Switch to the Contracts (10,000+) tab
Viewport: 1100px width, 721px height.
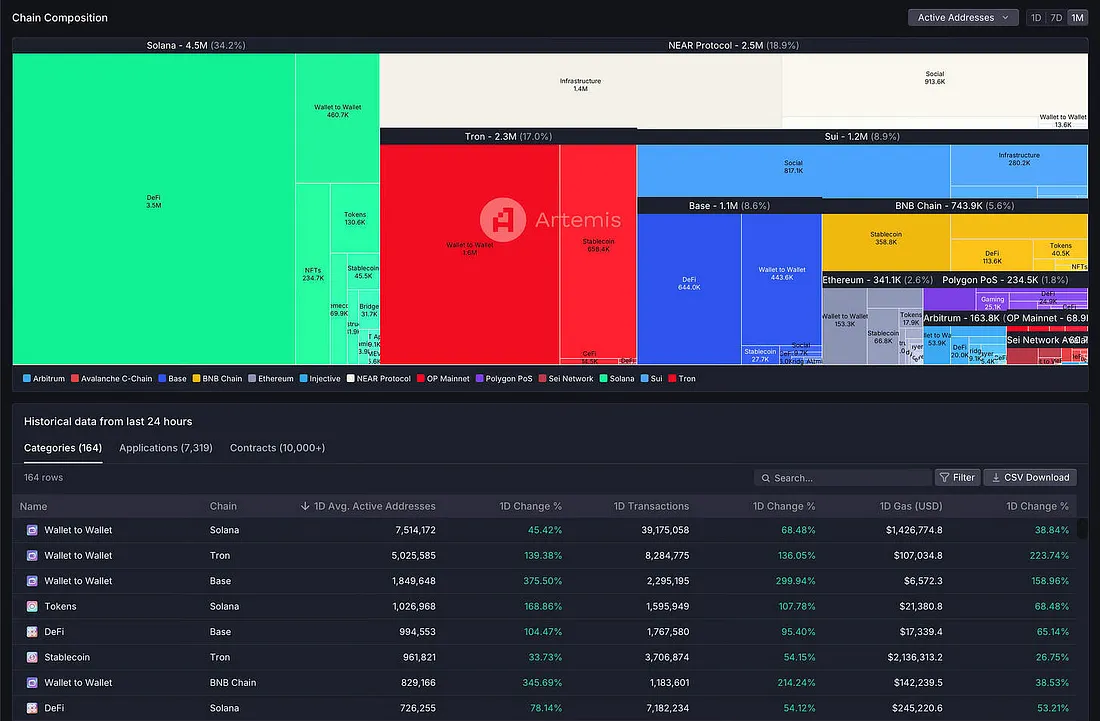click(277, 447)
